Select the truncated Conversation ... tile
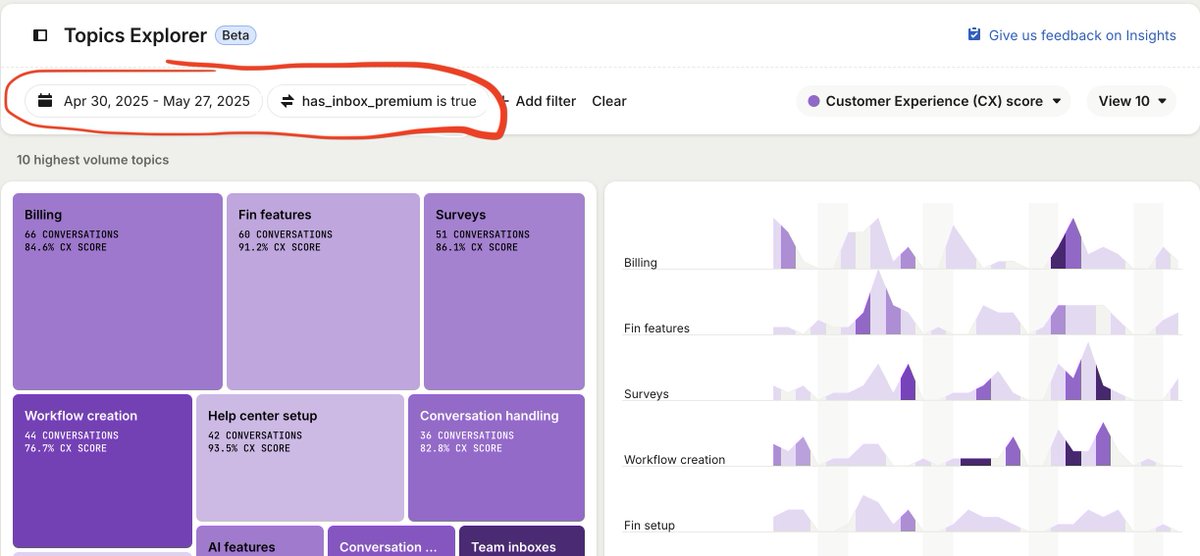 pyautogui.click(x=391, y=541)
